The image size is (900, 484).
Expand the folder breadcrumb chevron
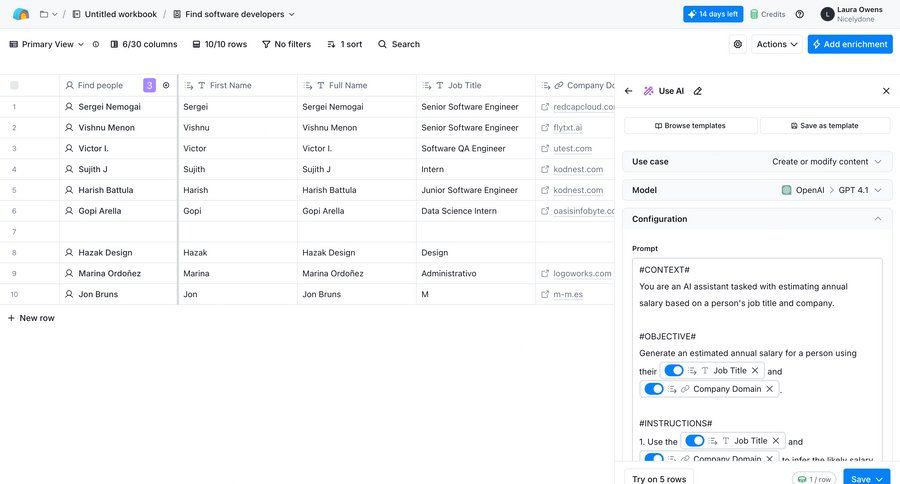point(55,14)
